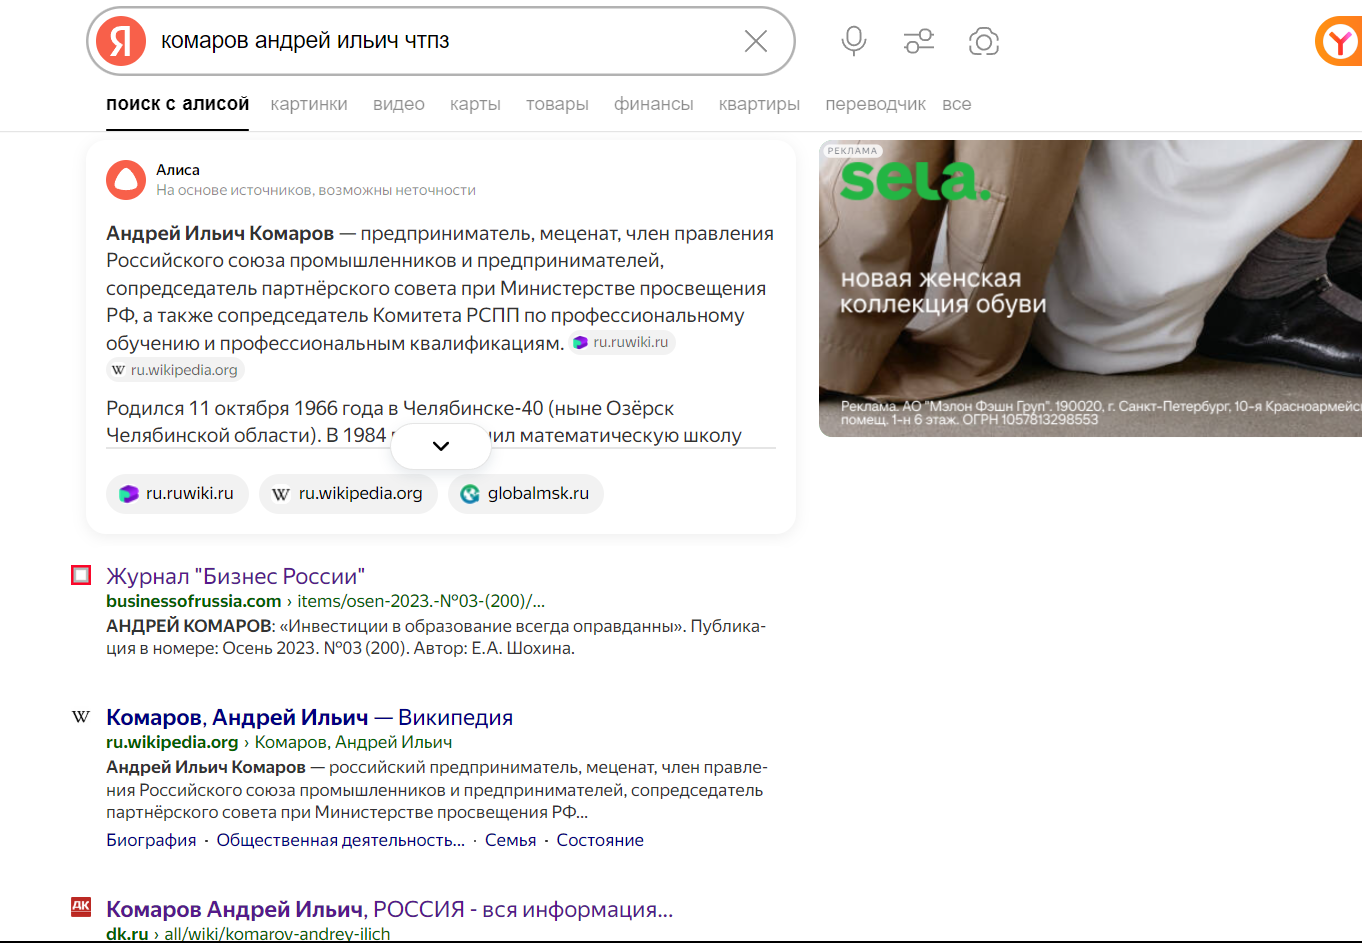1362x943 pixels.
Task: Go to "Общественная деятельность..." sitelink
Action: click(x=340, y=840)
